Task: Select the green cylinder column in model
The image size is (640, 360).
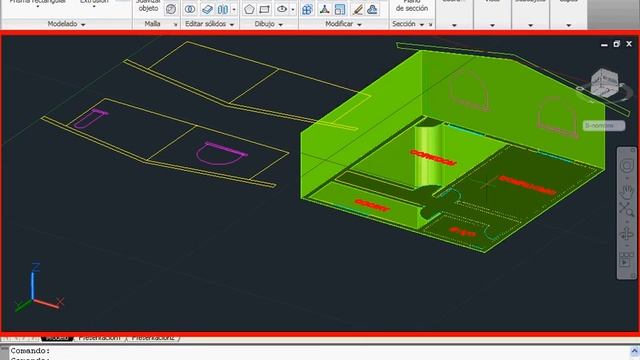Action: tap(429, 155)
